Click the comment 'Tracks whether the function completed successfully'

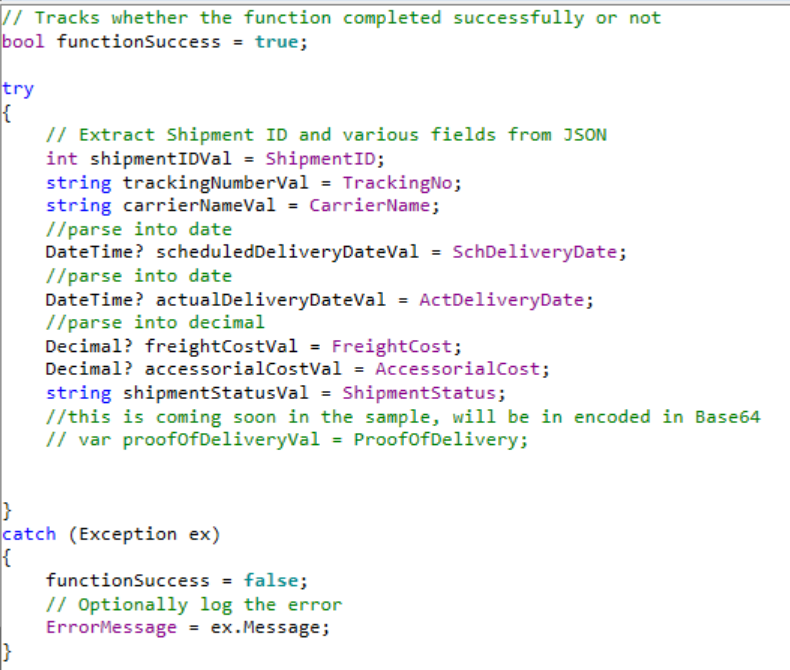click(332, 18)
